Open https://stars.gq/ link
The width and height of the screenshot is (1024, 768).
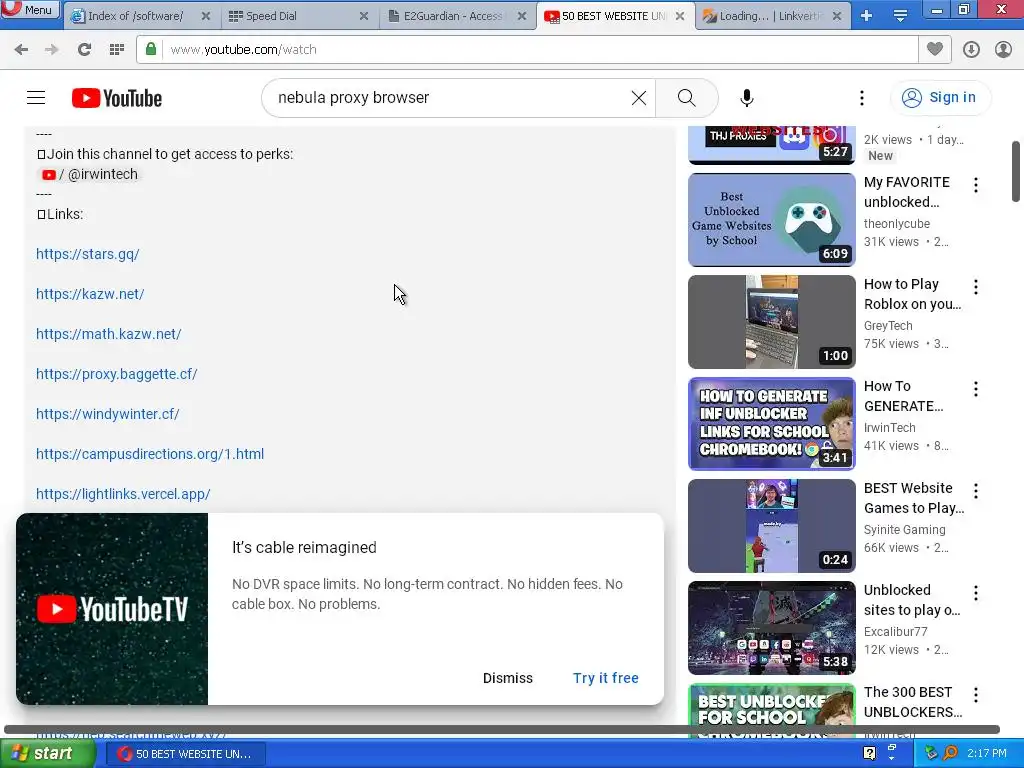(x=88, y=254)
